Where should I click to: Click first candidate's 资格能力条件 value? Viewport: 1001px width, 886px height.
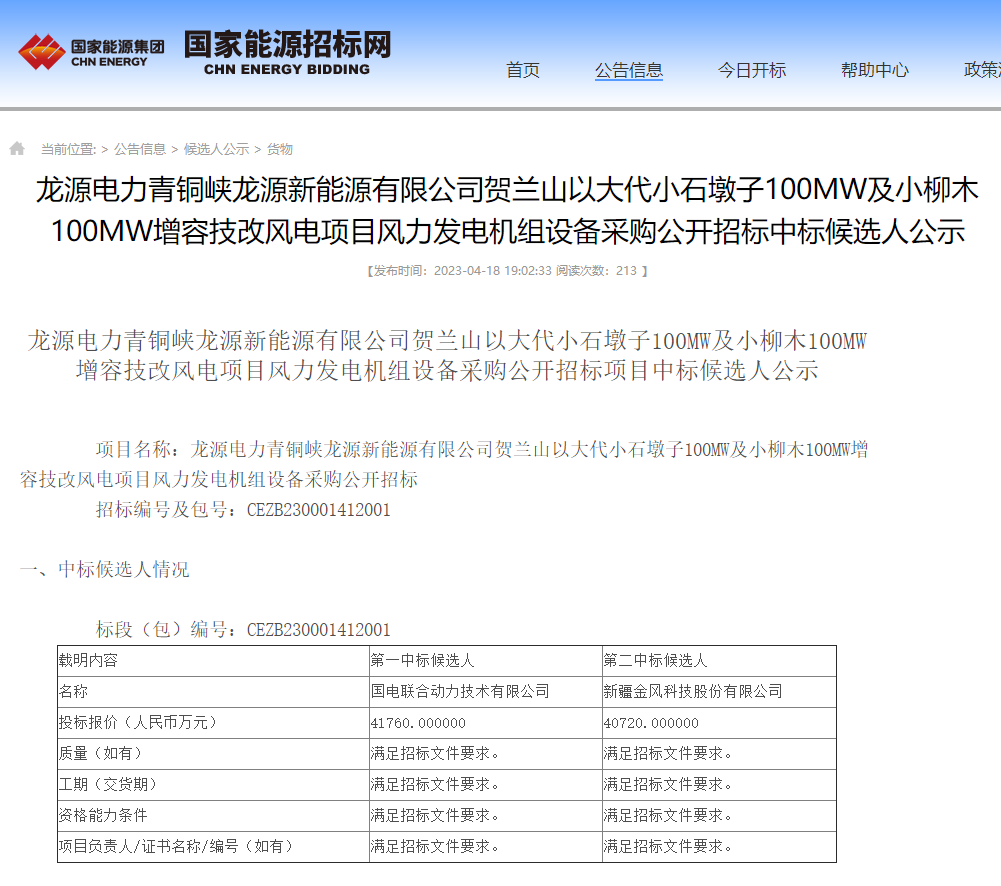(x=486, y=816)
